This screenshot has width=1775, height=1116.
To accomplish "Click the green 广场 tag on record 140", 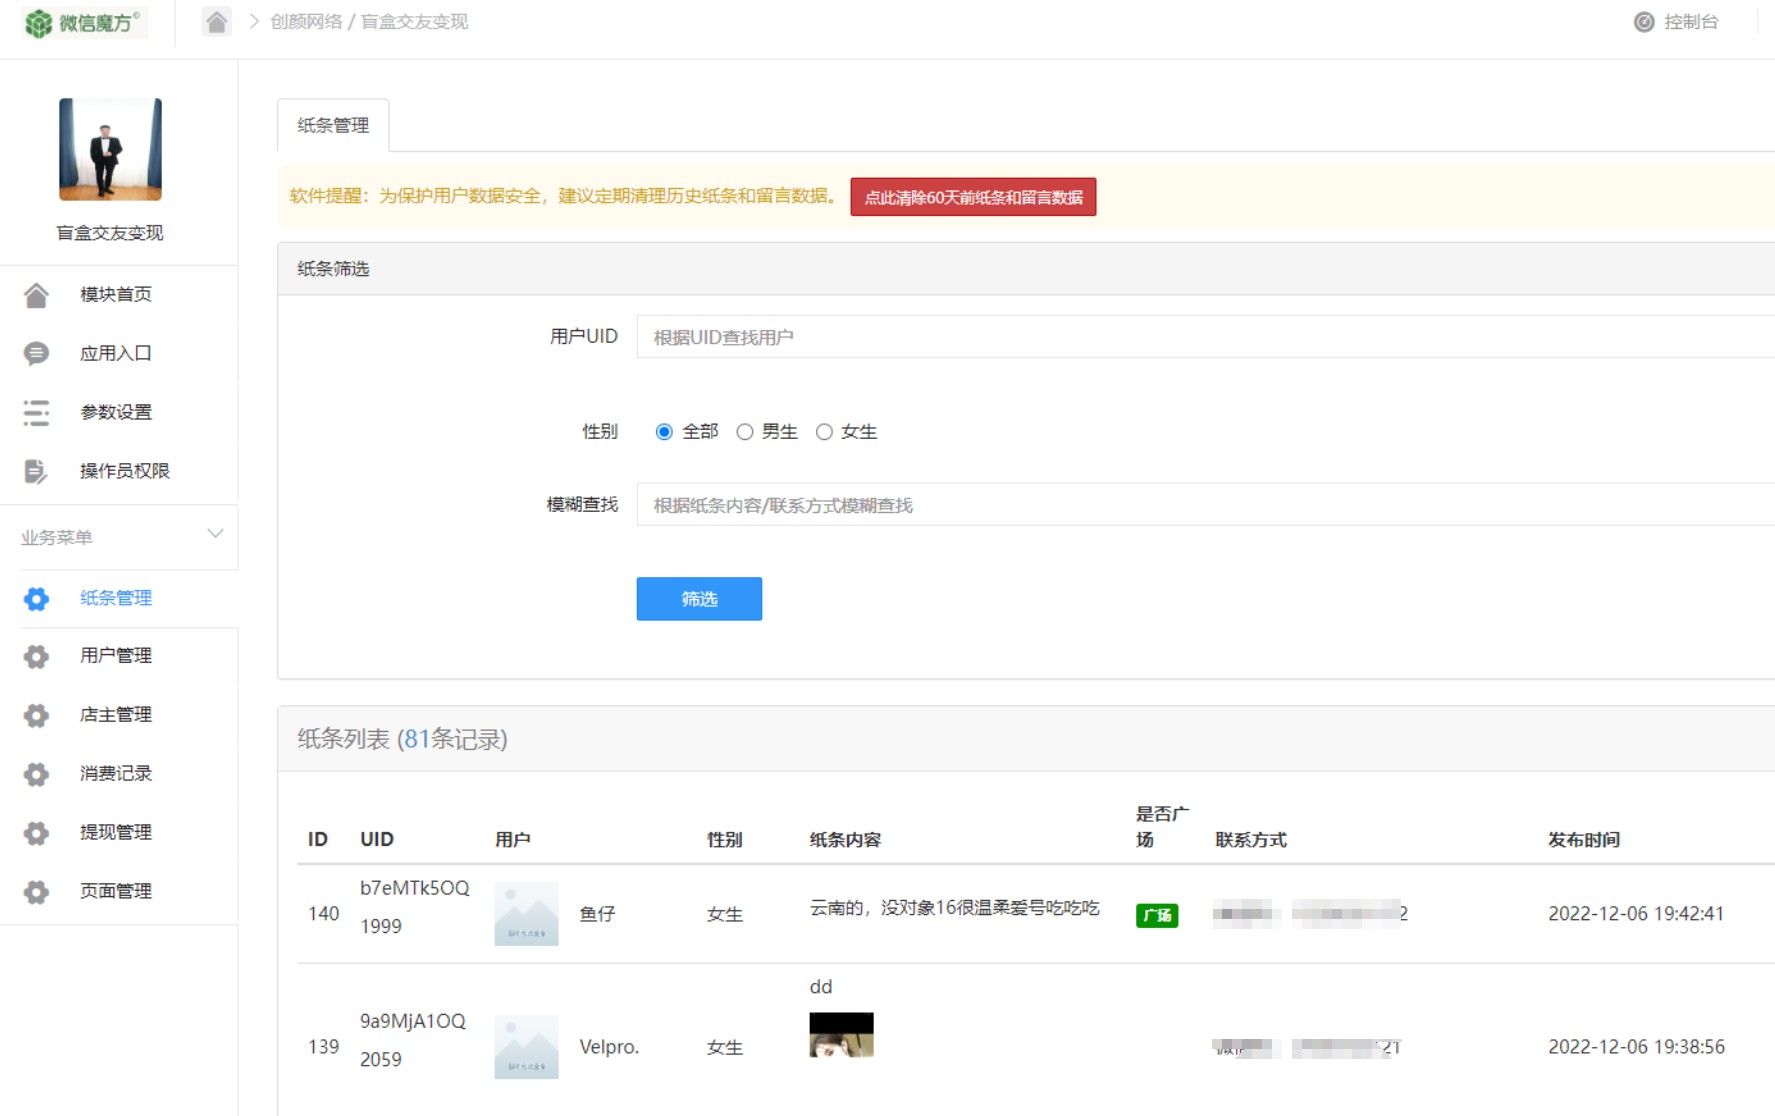I will point(1157,915).
